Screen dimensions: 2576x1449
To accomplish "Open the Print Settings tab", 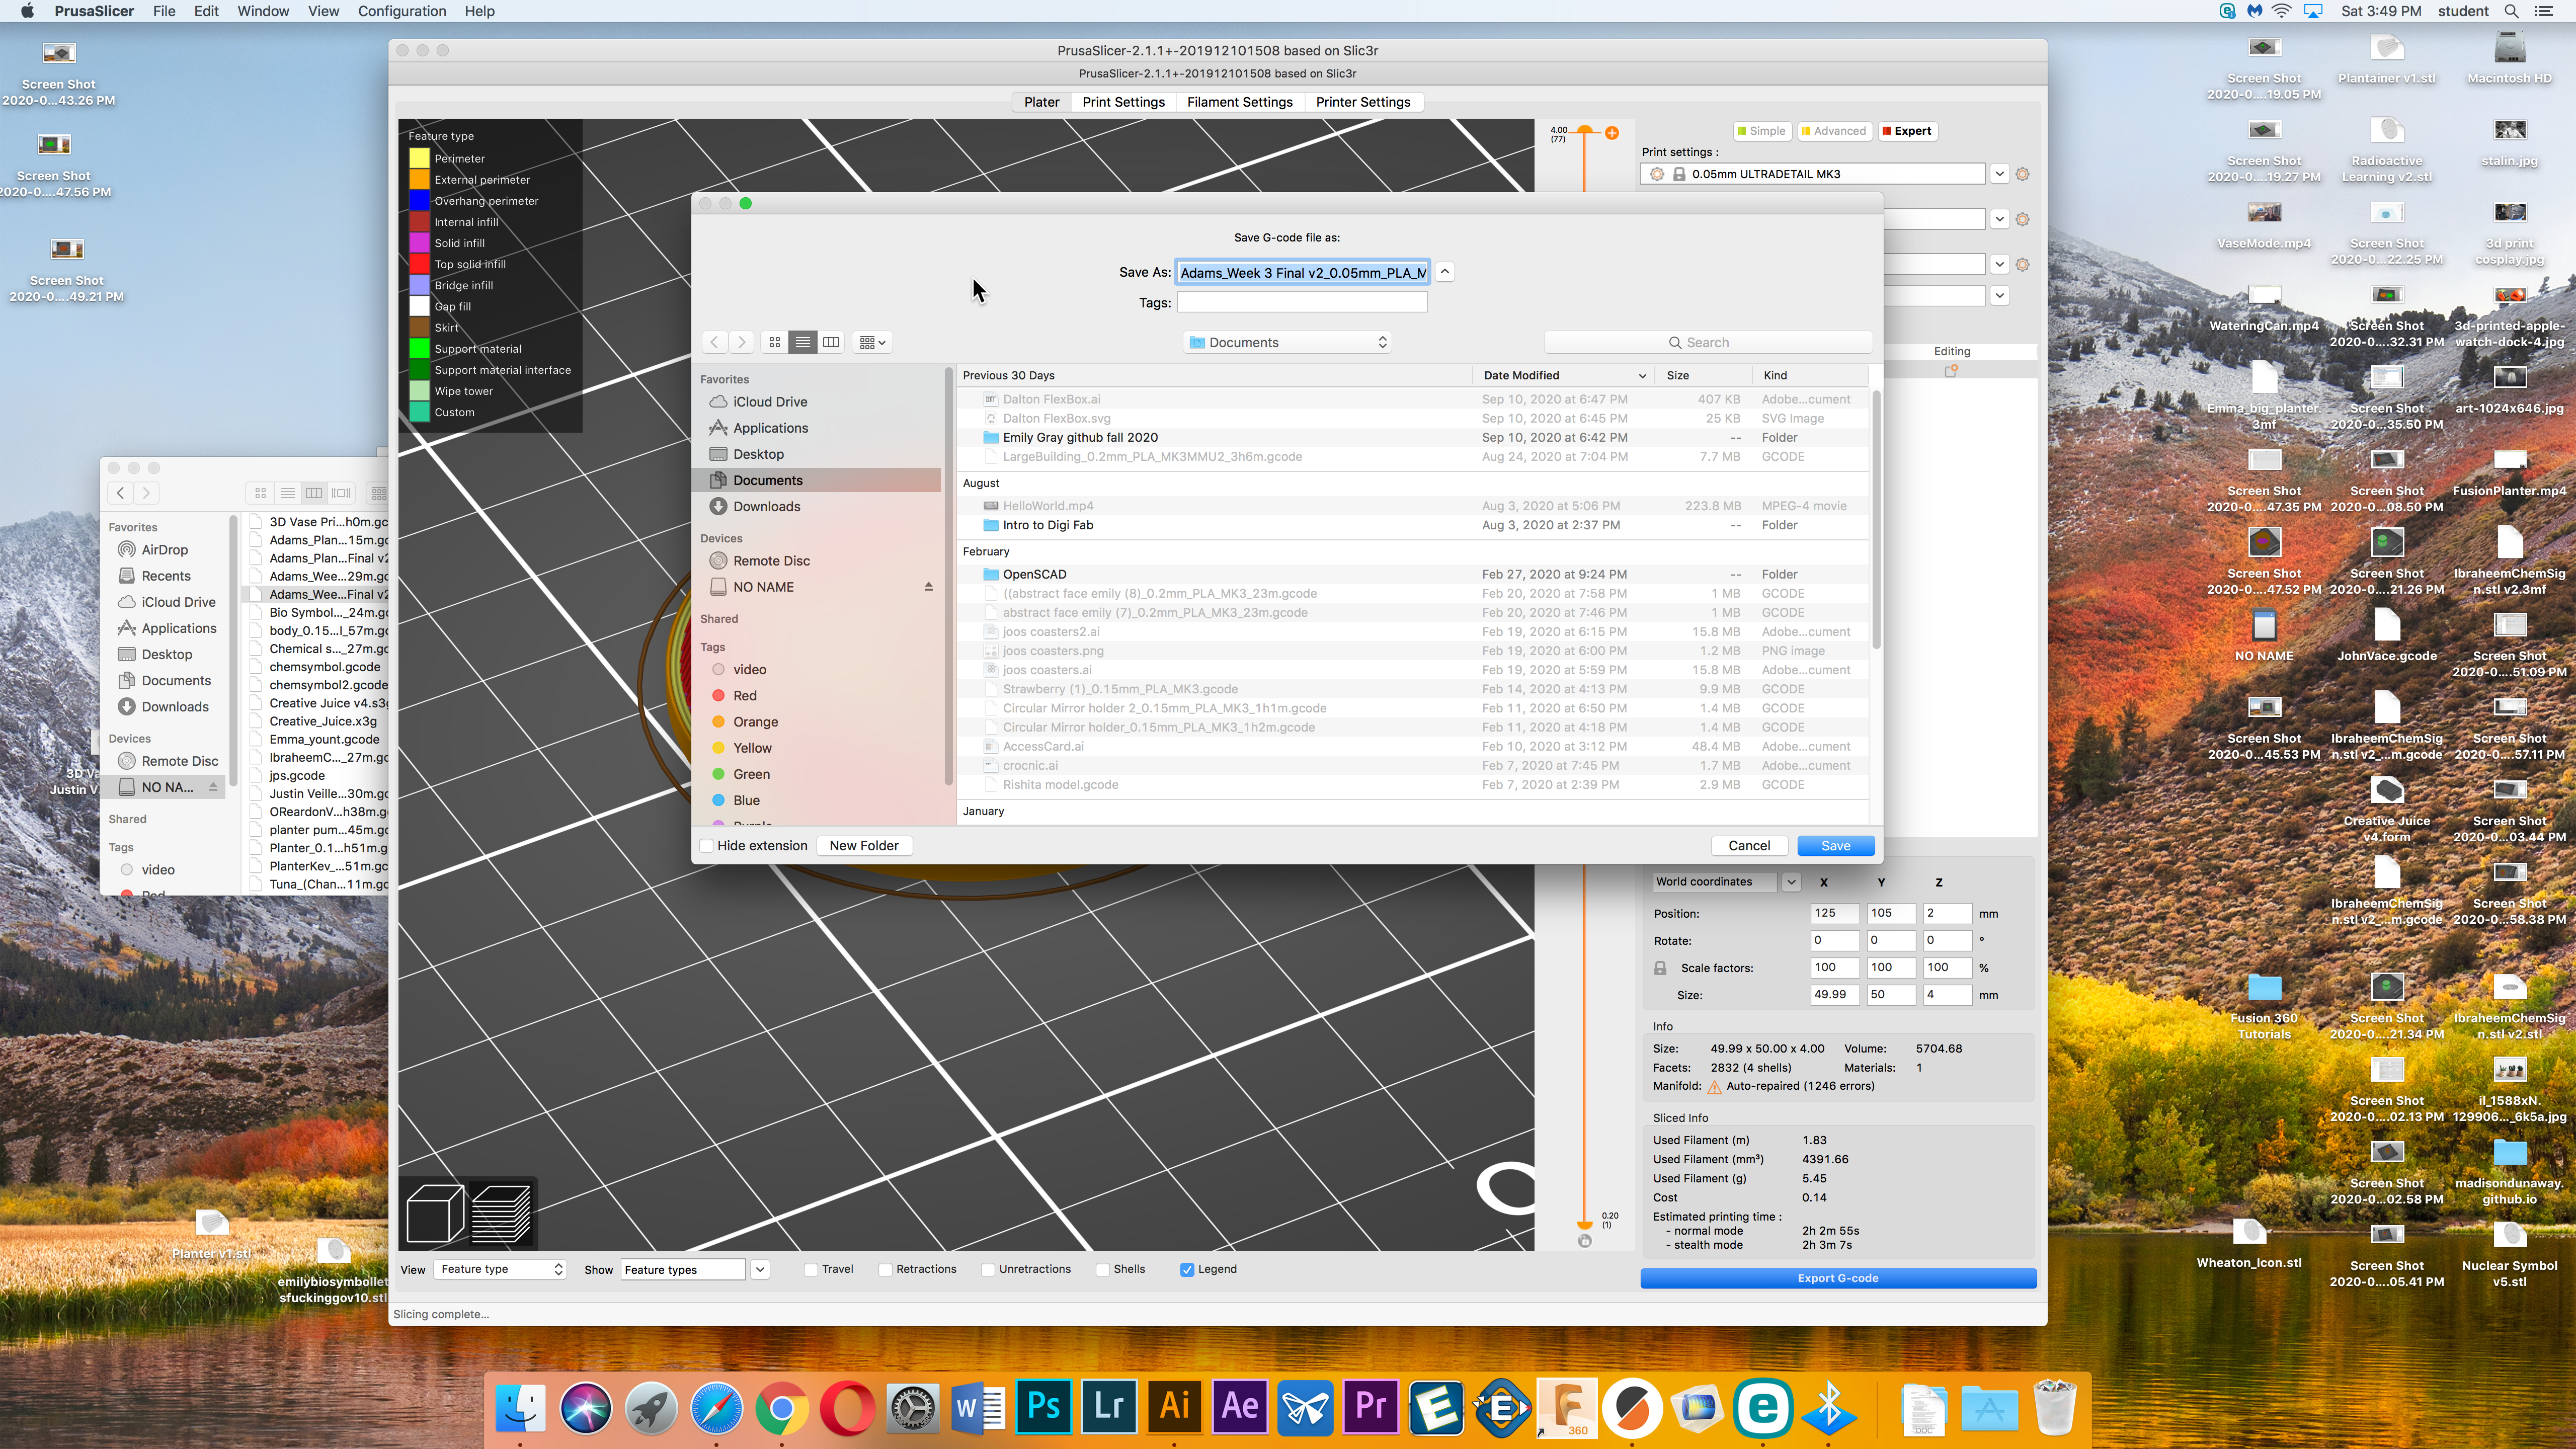I will (1123, 102).
